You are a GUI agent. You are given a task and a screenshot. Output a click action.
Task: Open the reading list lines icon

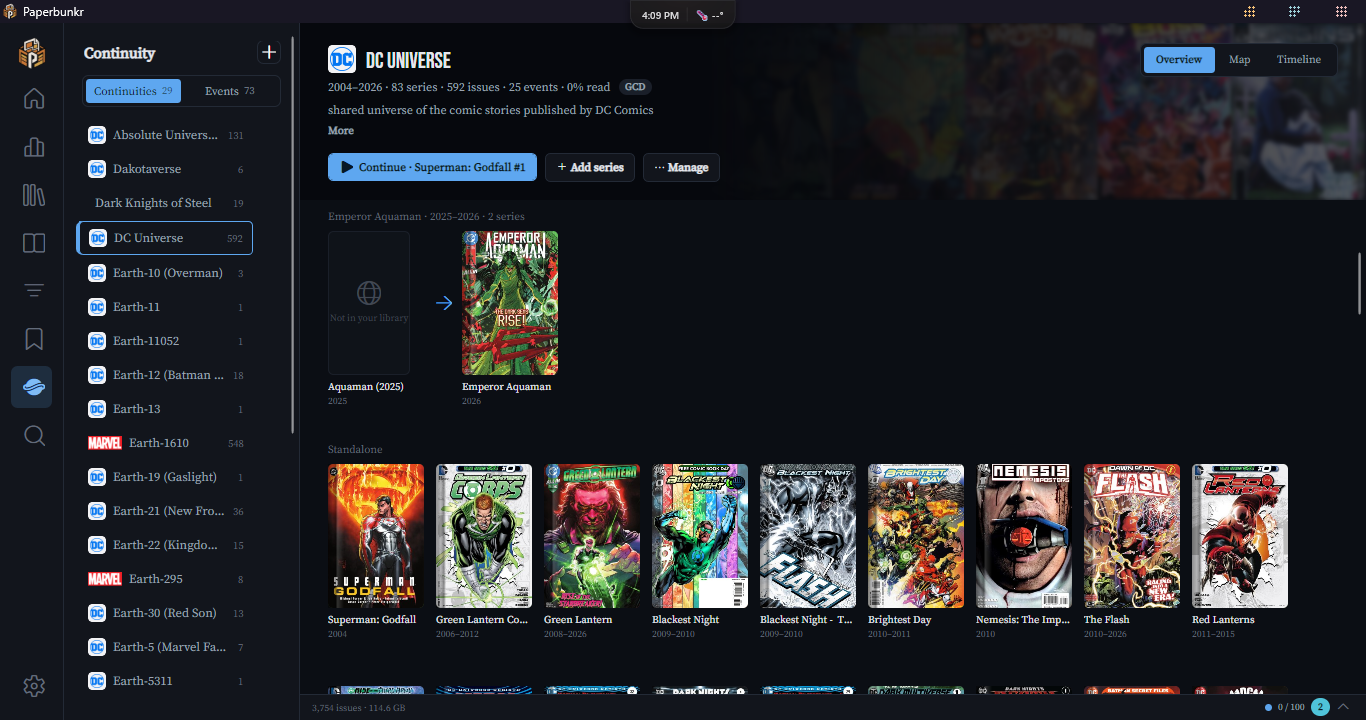pyautogui.click(x=34, y=291)
